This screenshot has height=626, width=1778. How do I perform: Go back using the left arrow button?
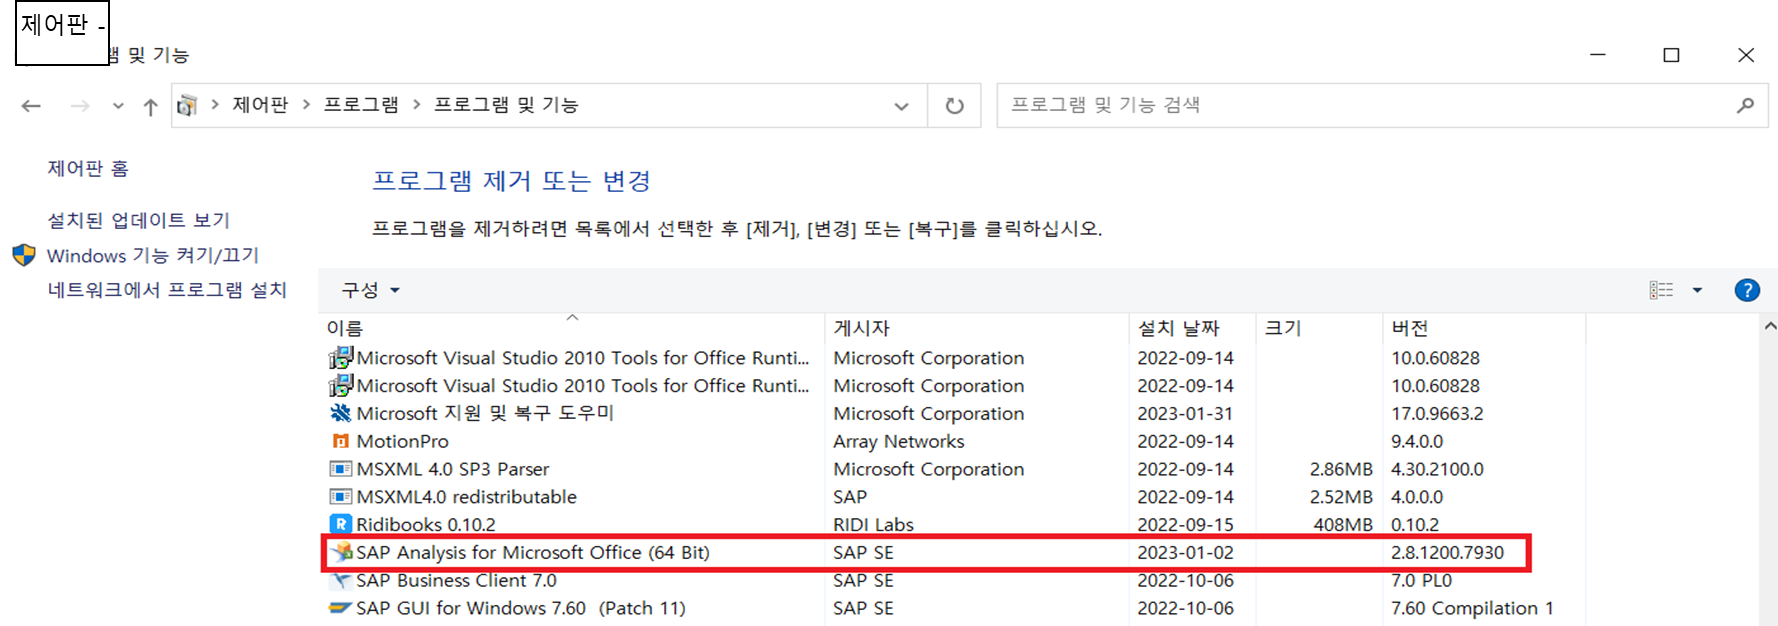31,106
